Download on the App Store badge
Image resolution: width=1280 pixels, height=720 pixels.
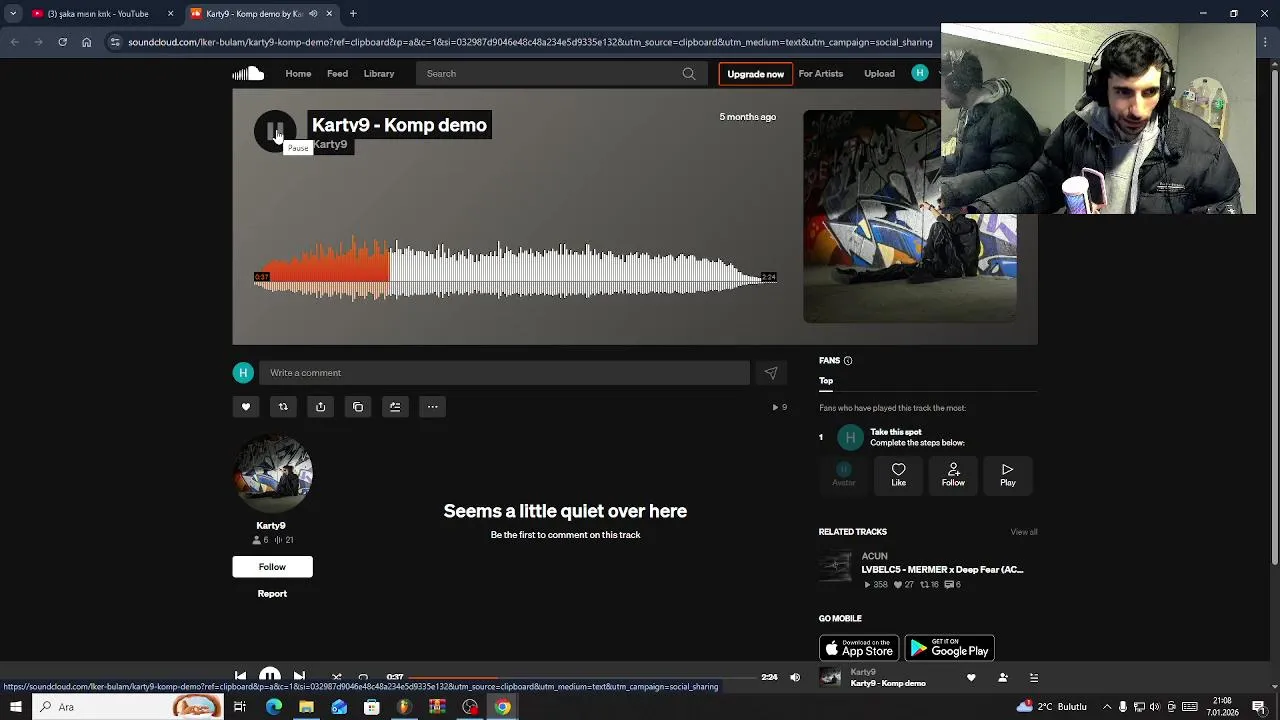tap(858, 649)
